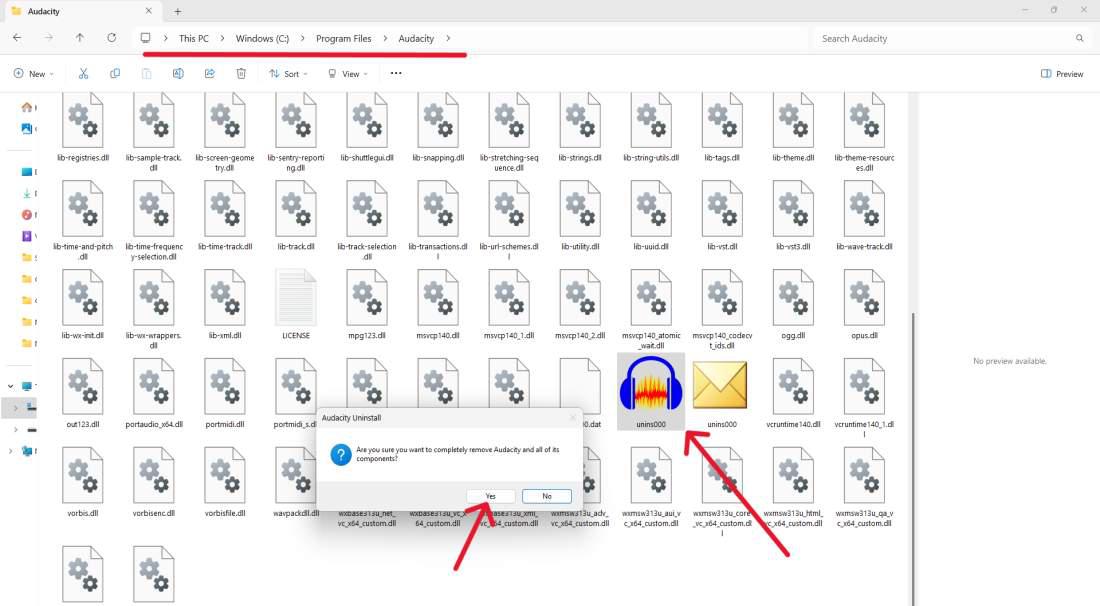Screen dimensions: 1100x606
Task: Click the Copy toolbar icon
Action: point(114,74)
